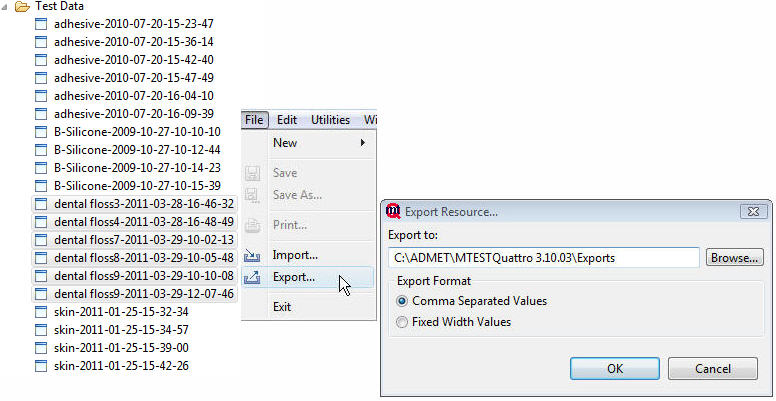Viewport: 776px width, 401px height.
Task: Click the MTESTQuattro logo in Export dialog
Action: coord(393,211)
